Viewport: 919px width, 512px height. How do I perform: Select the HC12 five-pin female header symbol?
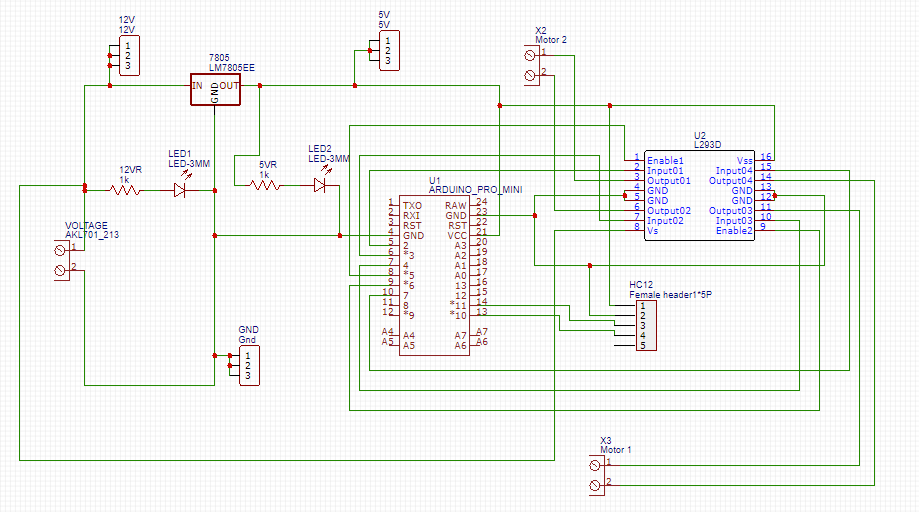pos(646,326)
